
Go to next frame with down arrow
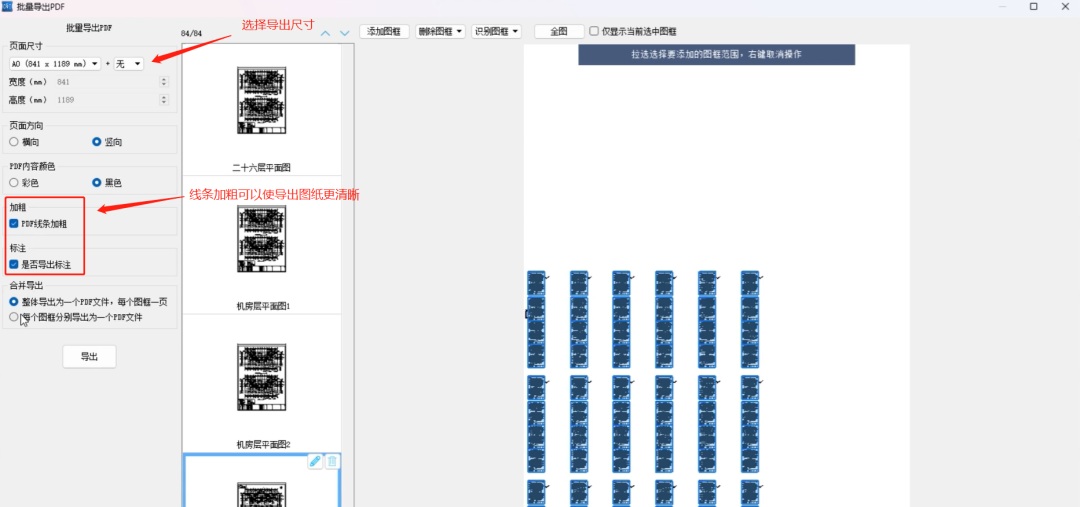pos(344,33)
